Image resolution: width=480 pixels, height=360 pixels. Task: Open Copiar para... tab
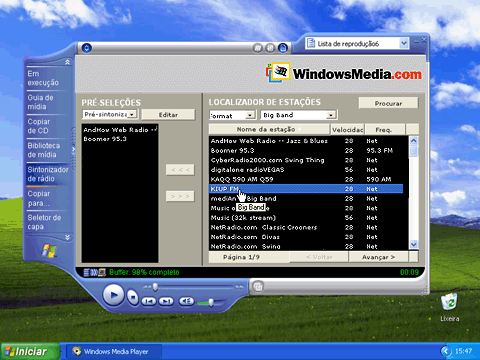(47, 198)
